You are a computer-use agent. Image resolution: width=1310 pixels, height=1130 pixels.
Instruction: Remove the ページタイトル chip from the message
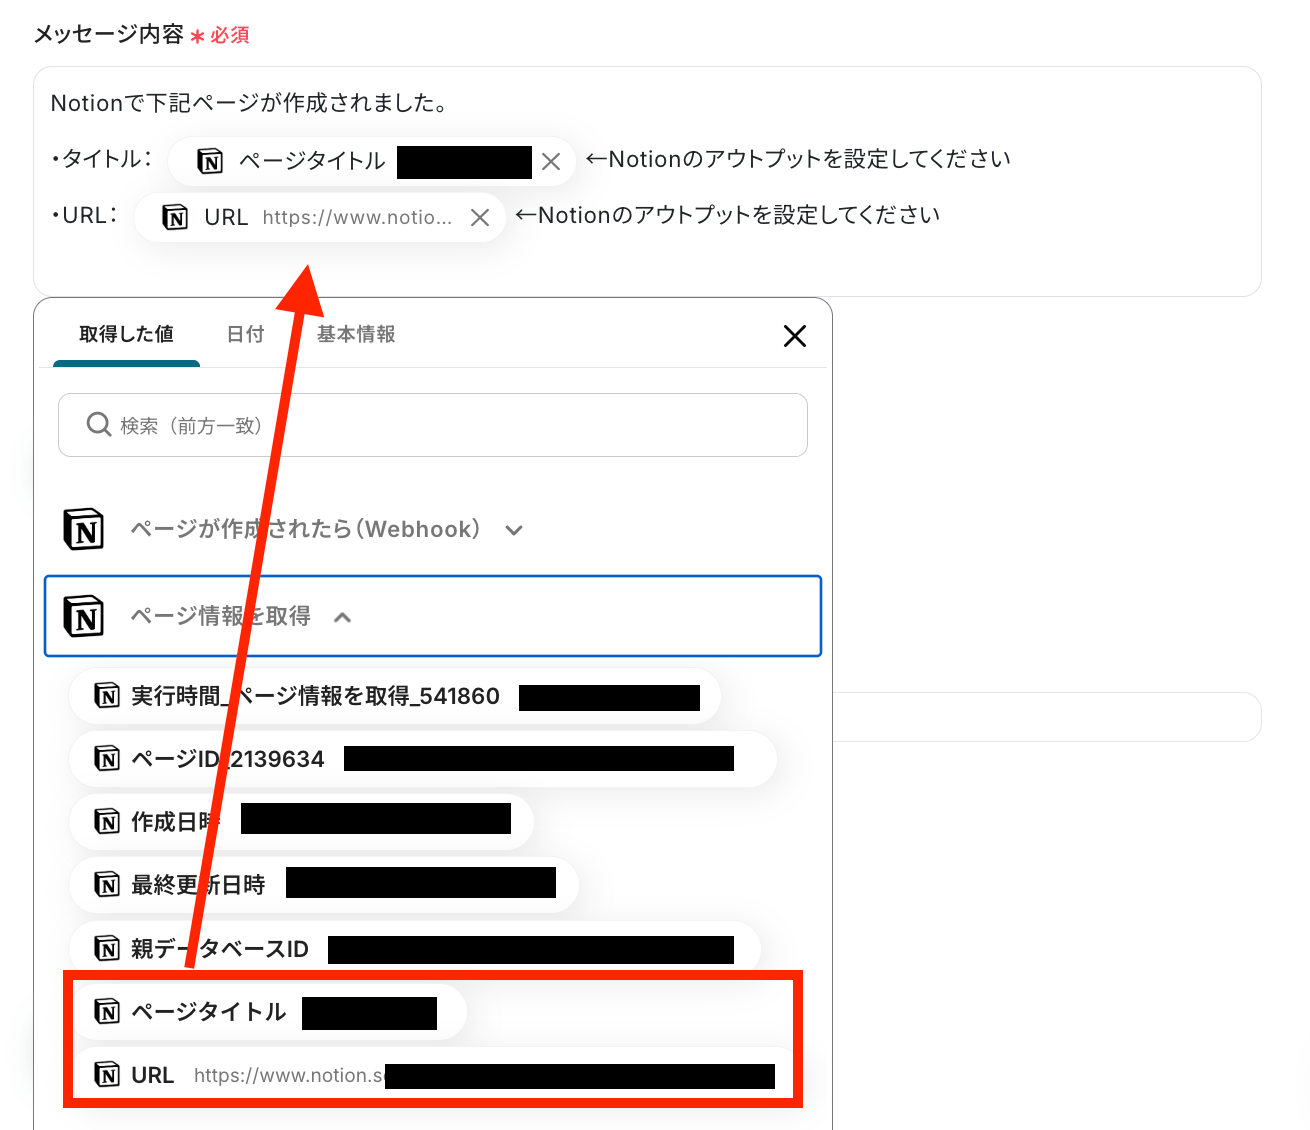551,162
